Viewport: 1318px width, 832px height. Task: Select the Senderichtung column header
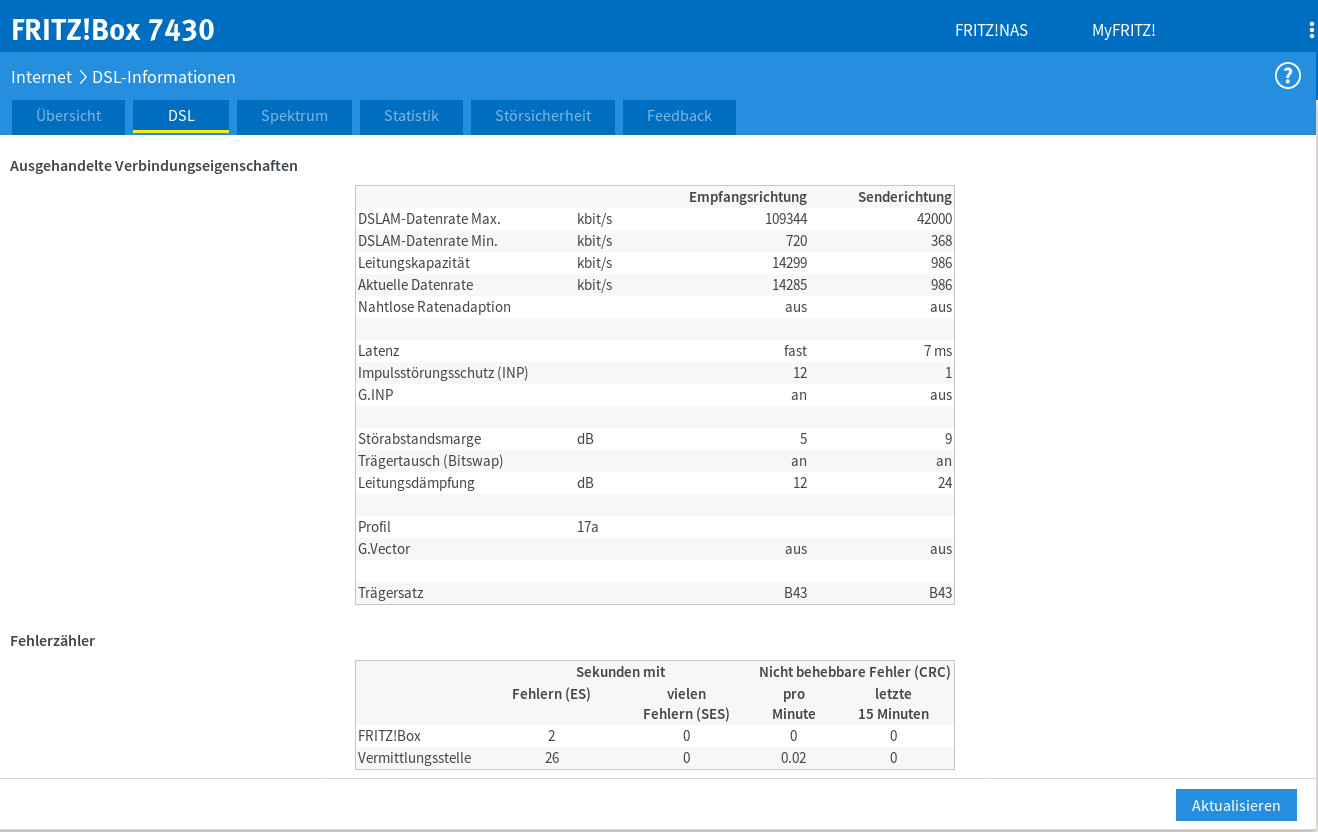click(x=905, y=197)
